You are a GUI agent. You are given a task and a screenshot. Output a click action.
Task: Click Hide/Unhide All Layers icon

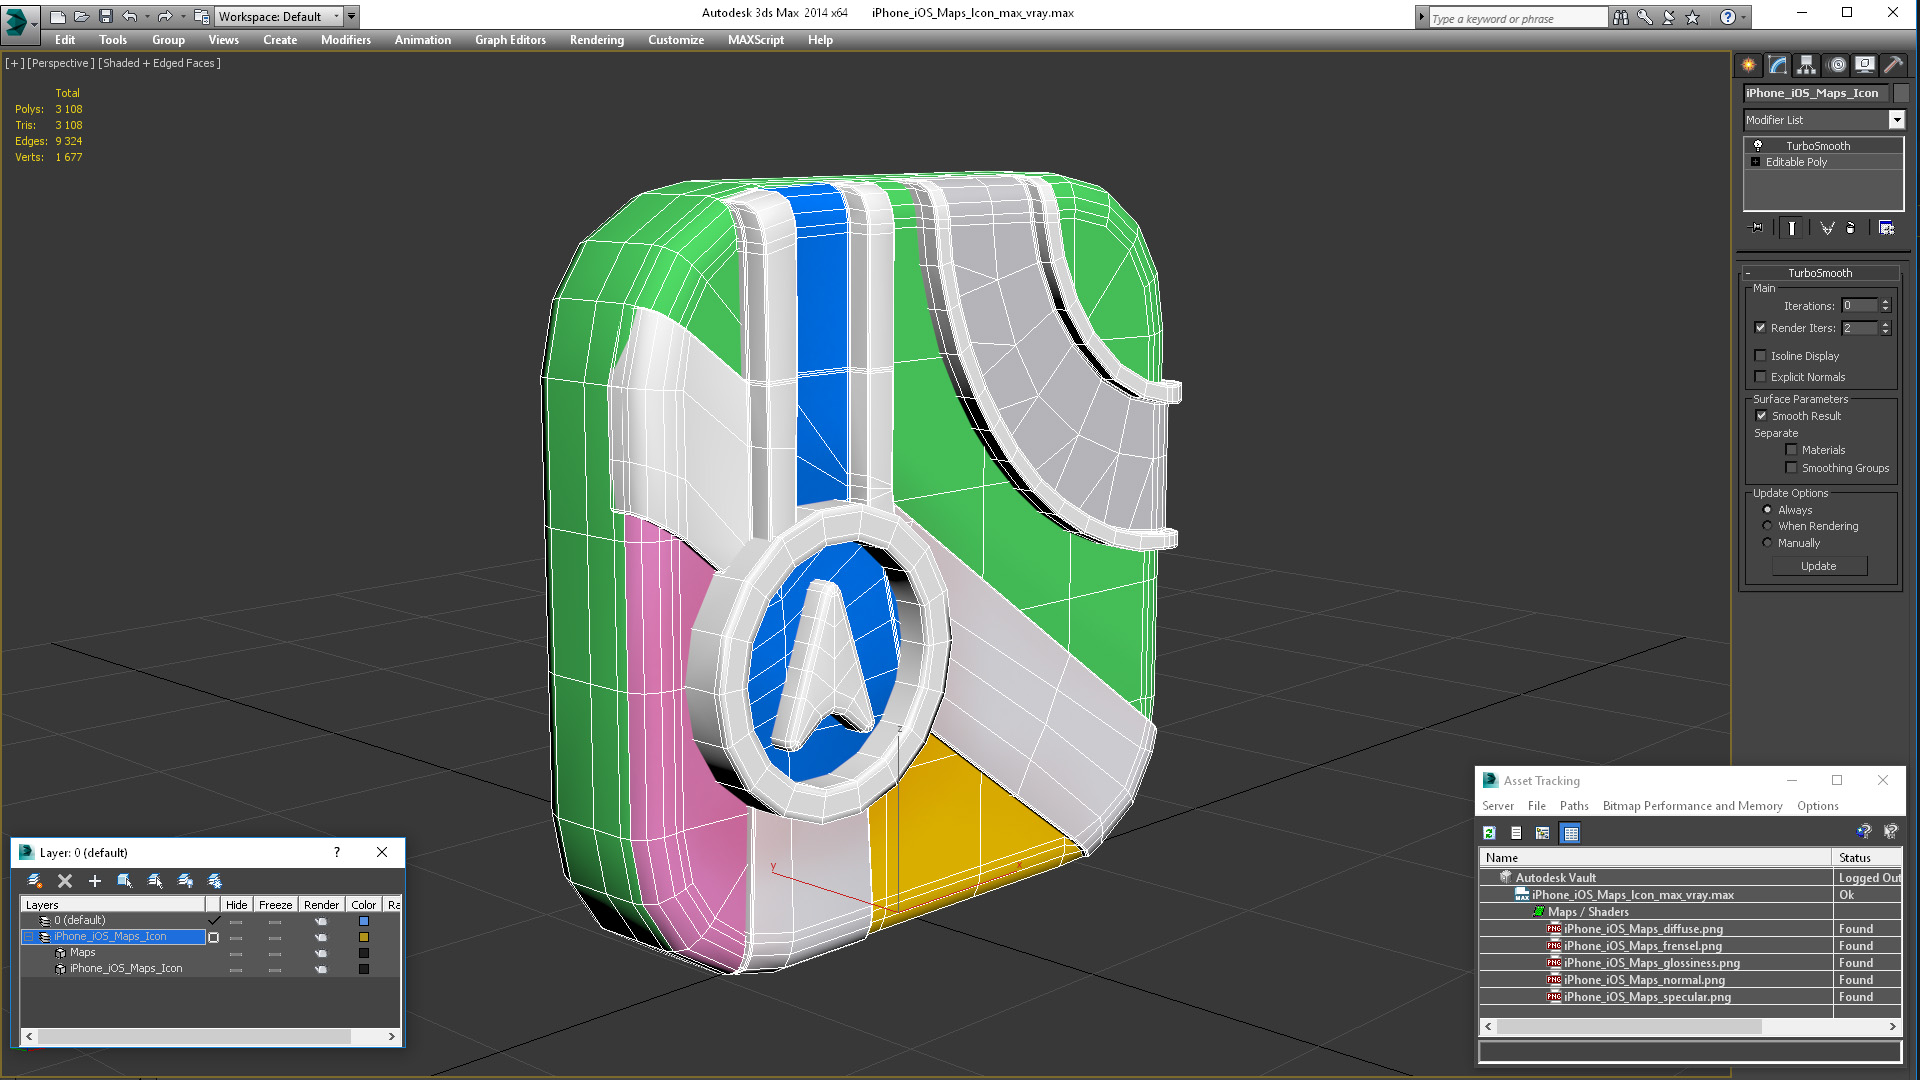point(185,881)
